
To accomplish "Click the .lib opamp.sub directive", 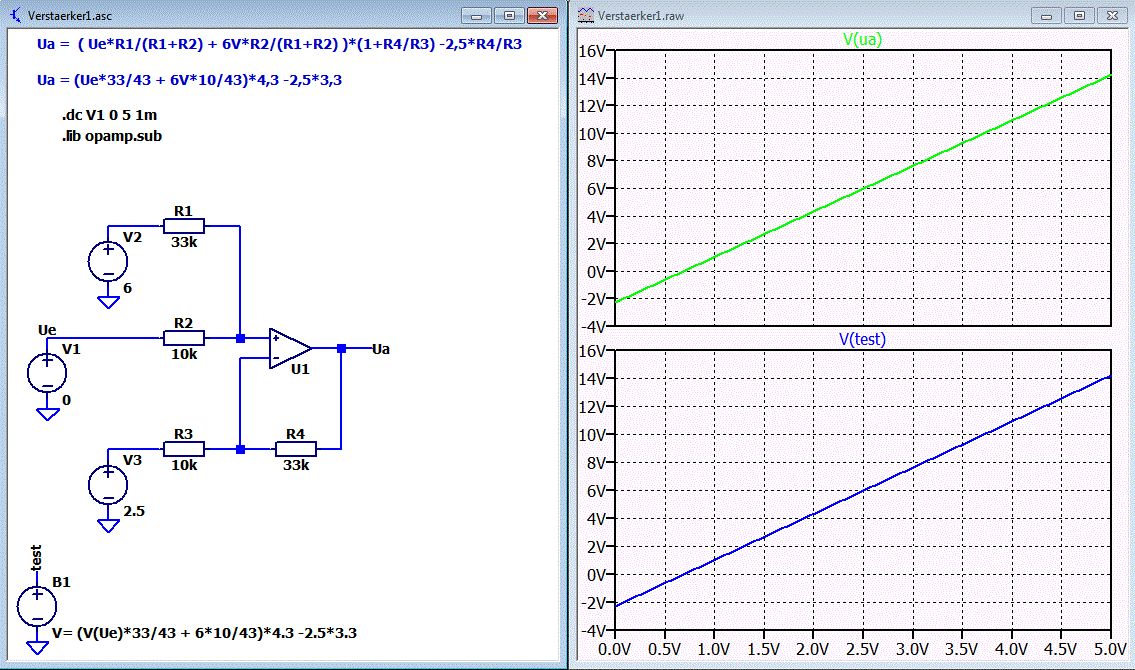I will (111, 136).
